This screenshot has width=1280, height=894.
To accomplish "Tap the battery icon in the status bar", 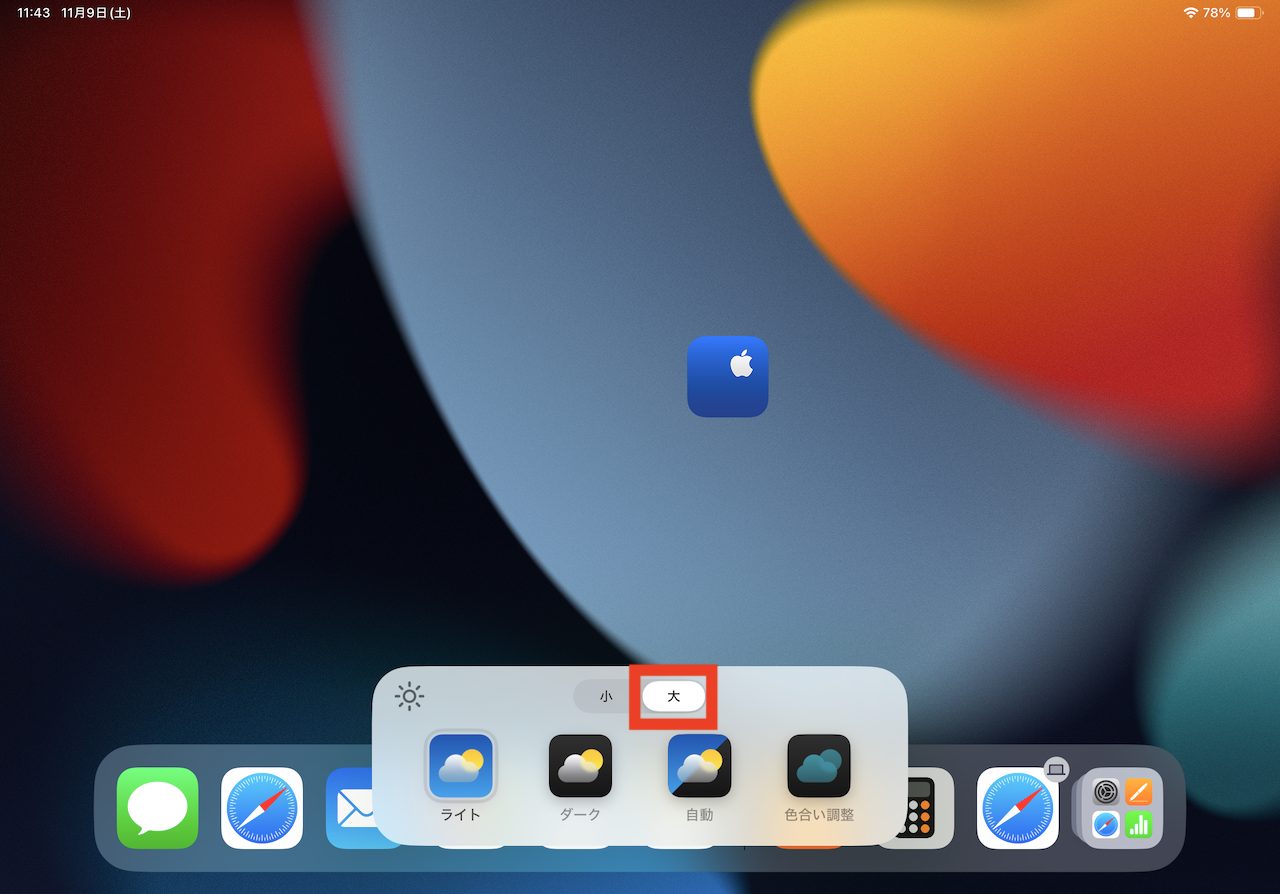I will click(1250, 13).
